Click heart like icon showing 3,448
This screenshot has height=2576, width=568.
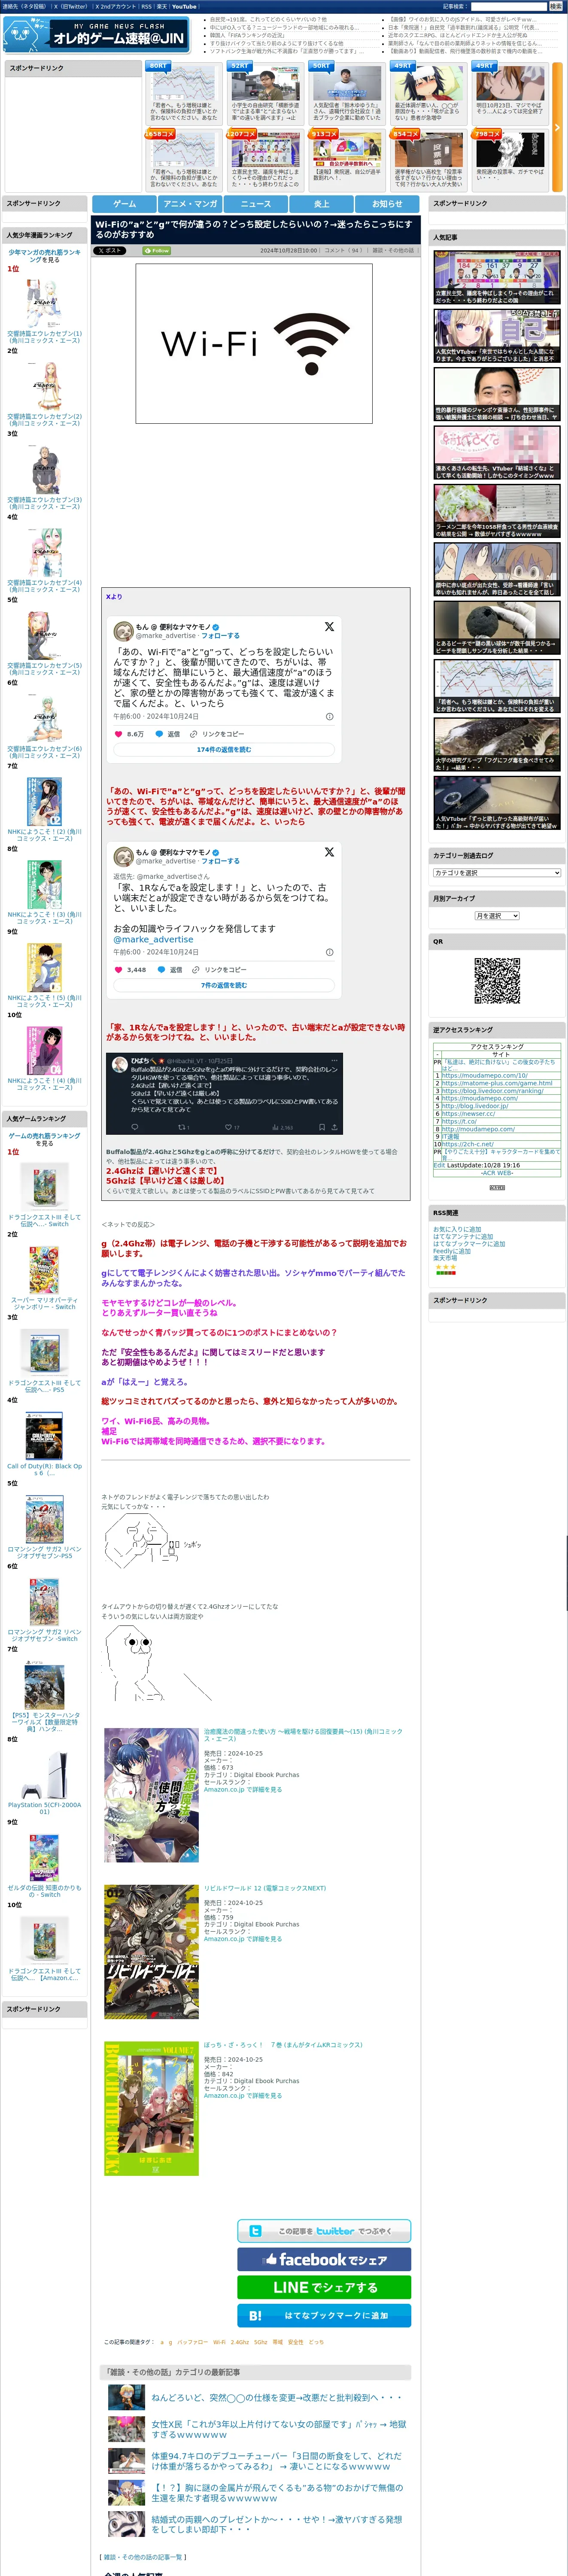(118, 969)
